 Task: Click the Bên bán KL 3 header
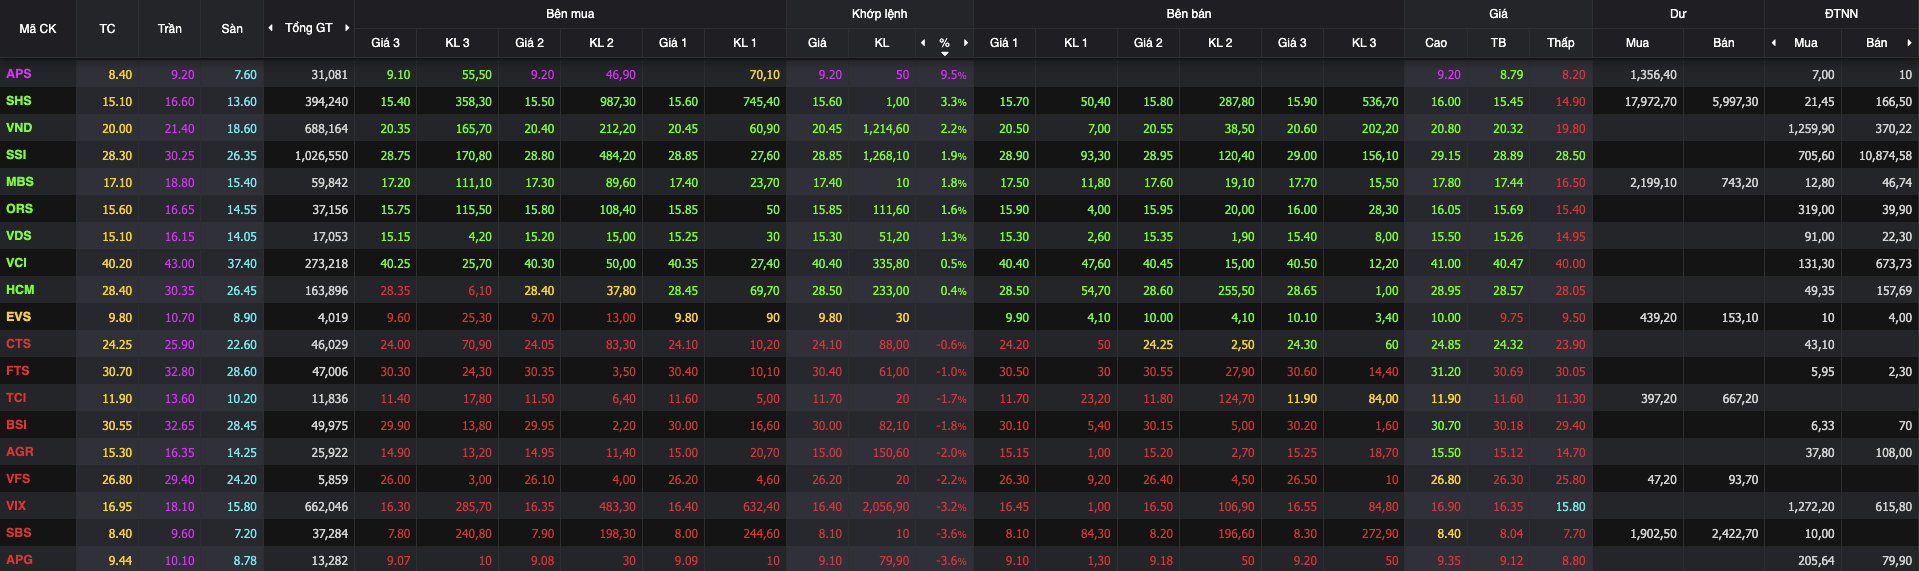[1364, 43]
